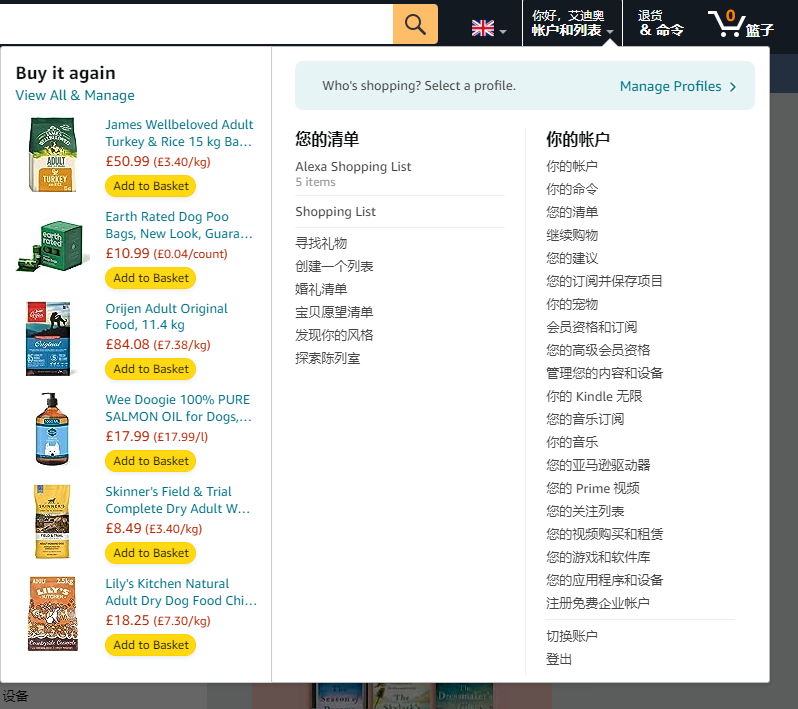Viewport: 798px width, 709px height.
Task: Open 您的订阅并保存项目
Action: [605, 281]
